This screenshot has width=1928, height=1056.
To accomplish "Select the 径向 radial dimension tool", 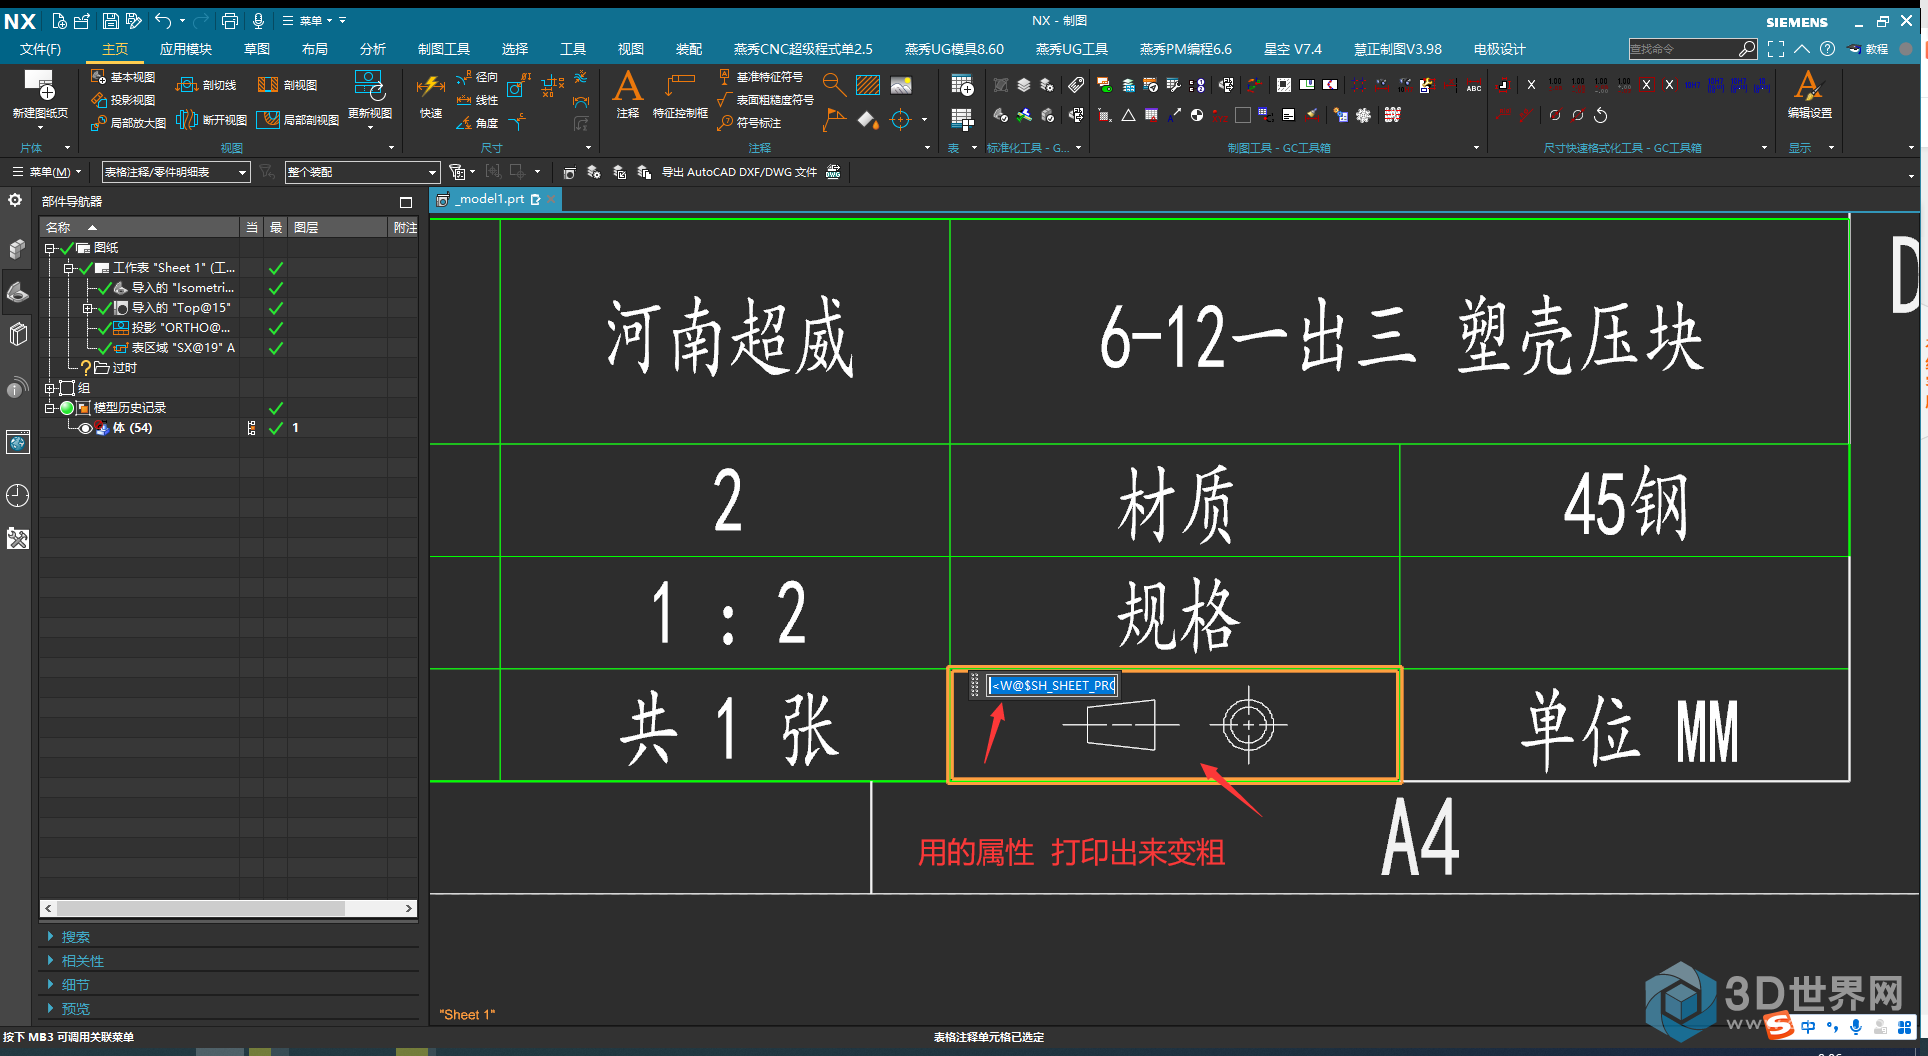I will point(477,77).
